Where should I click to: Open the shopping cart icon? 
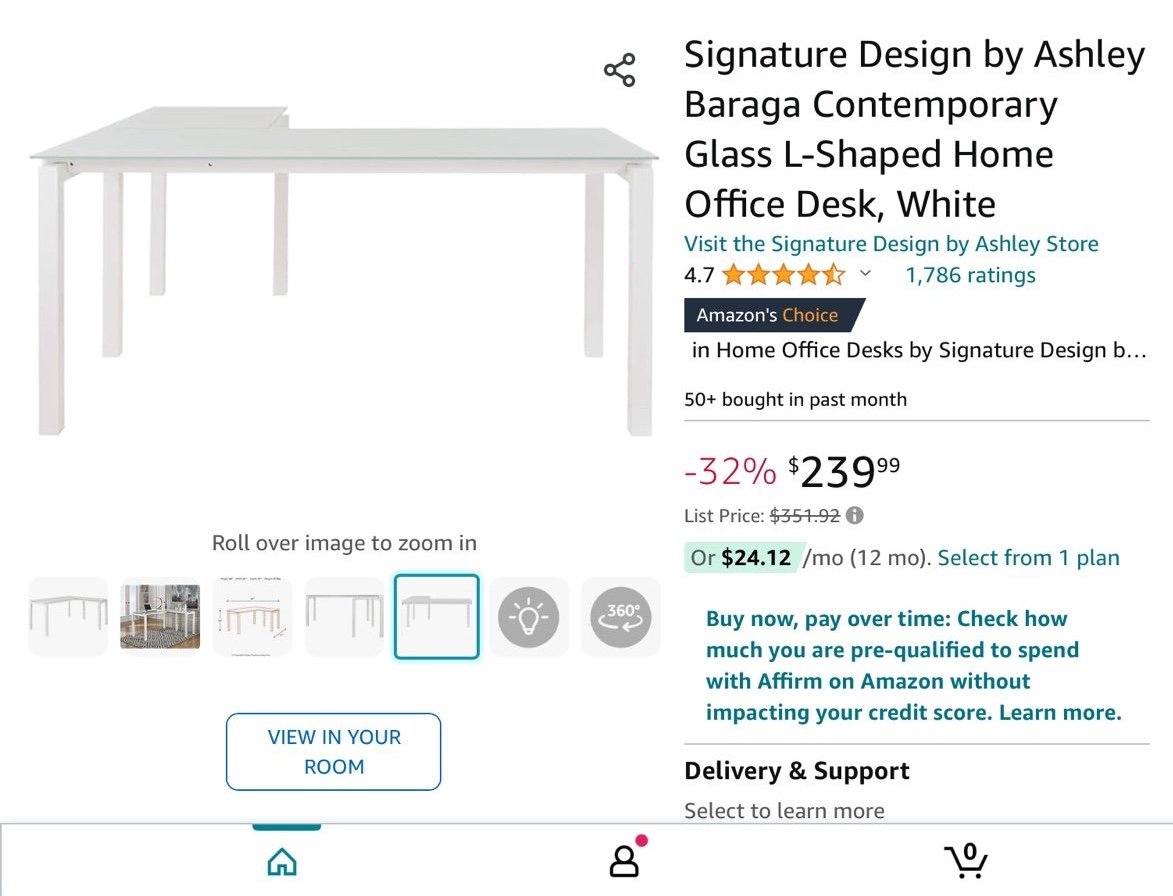point(967,860)
